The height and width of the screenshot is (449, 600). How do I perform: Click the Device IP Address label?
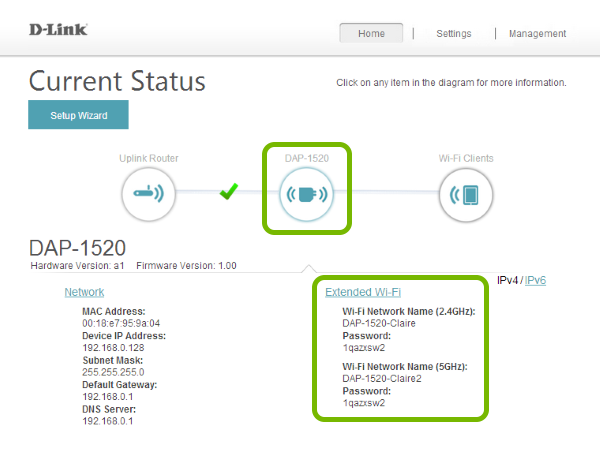(x=124, y=336)
